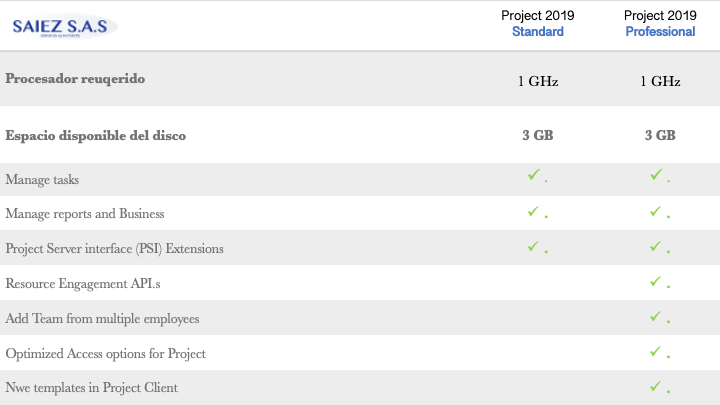Screen dimensions: 720x405
Task: Click the 3 GB value under Professional
Action: pyautogui.click(x=660, y=135)
